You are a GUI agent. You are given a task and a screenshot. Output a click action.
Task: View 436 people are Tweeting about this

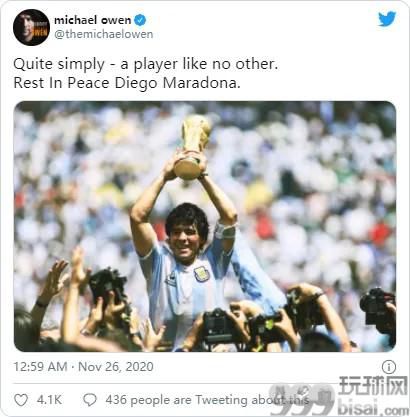tap(207, 400)
